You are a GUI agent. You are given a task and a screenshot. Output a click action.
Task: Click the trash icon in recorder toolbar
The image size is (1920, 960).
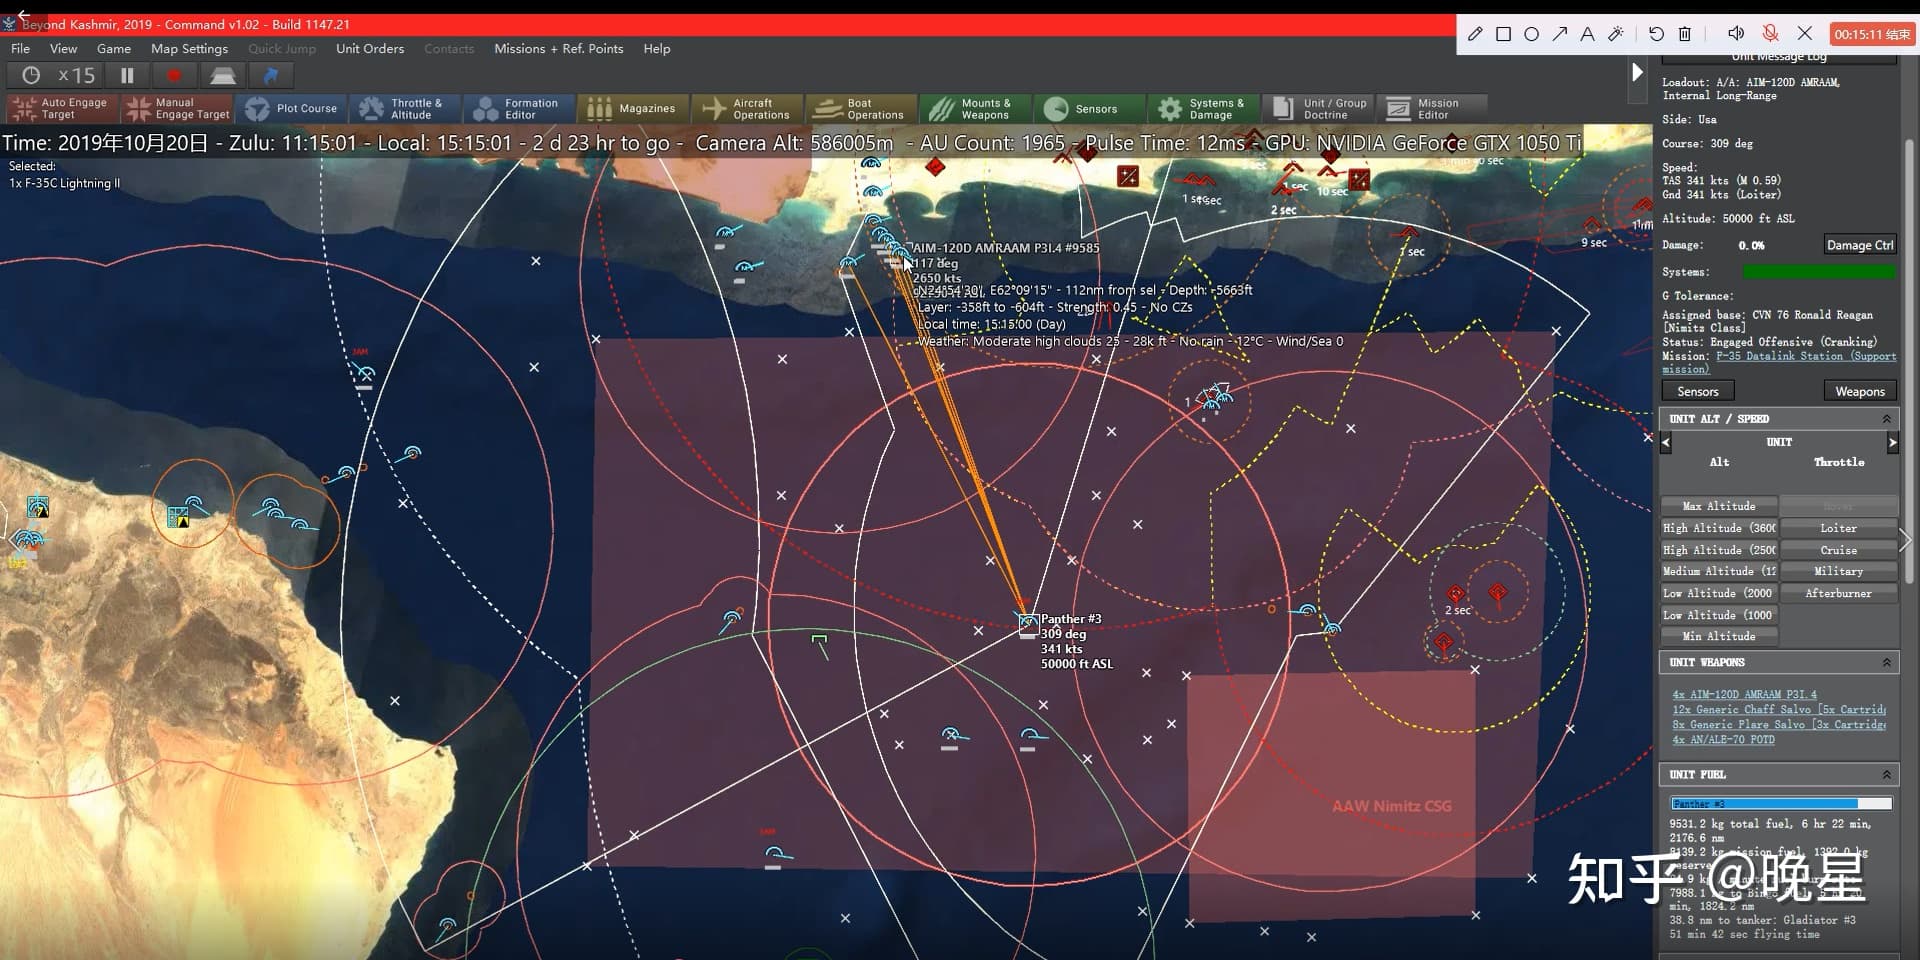[1685, 34]
